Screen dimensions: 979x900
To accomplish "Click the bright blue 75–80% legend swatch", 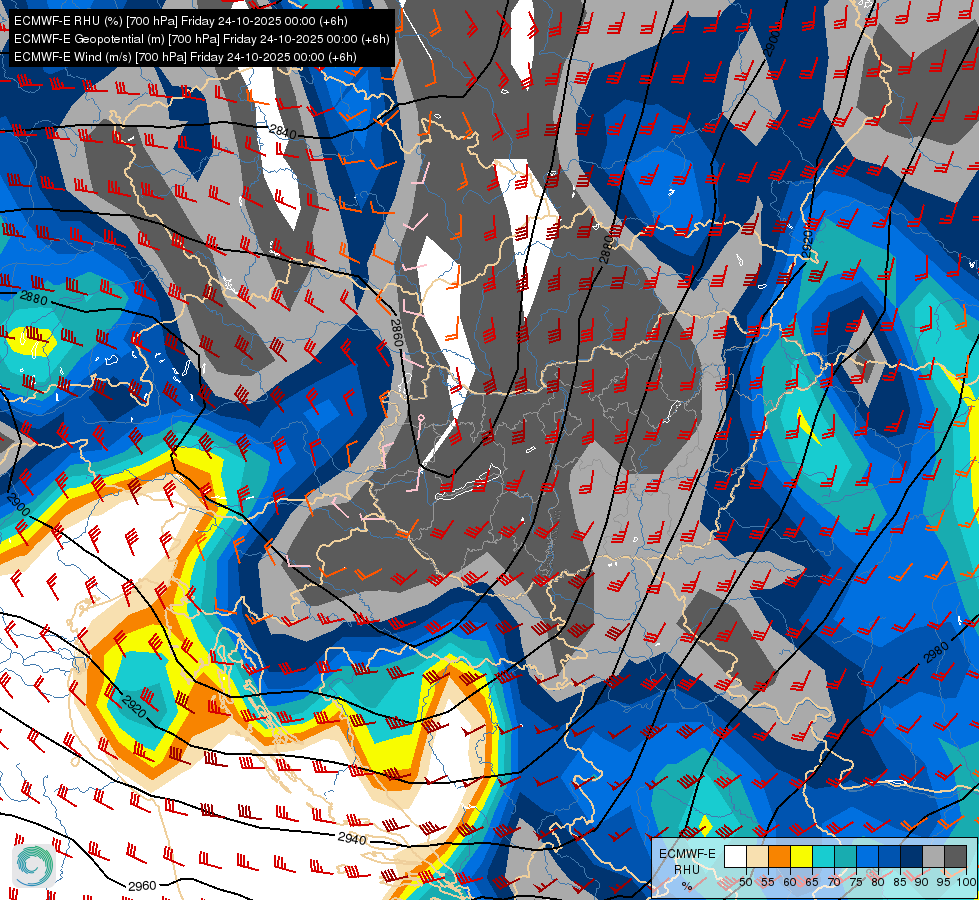I will 867,856.
